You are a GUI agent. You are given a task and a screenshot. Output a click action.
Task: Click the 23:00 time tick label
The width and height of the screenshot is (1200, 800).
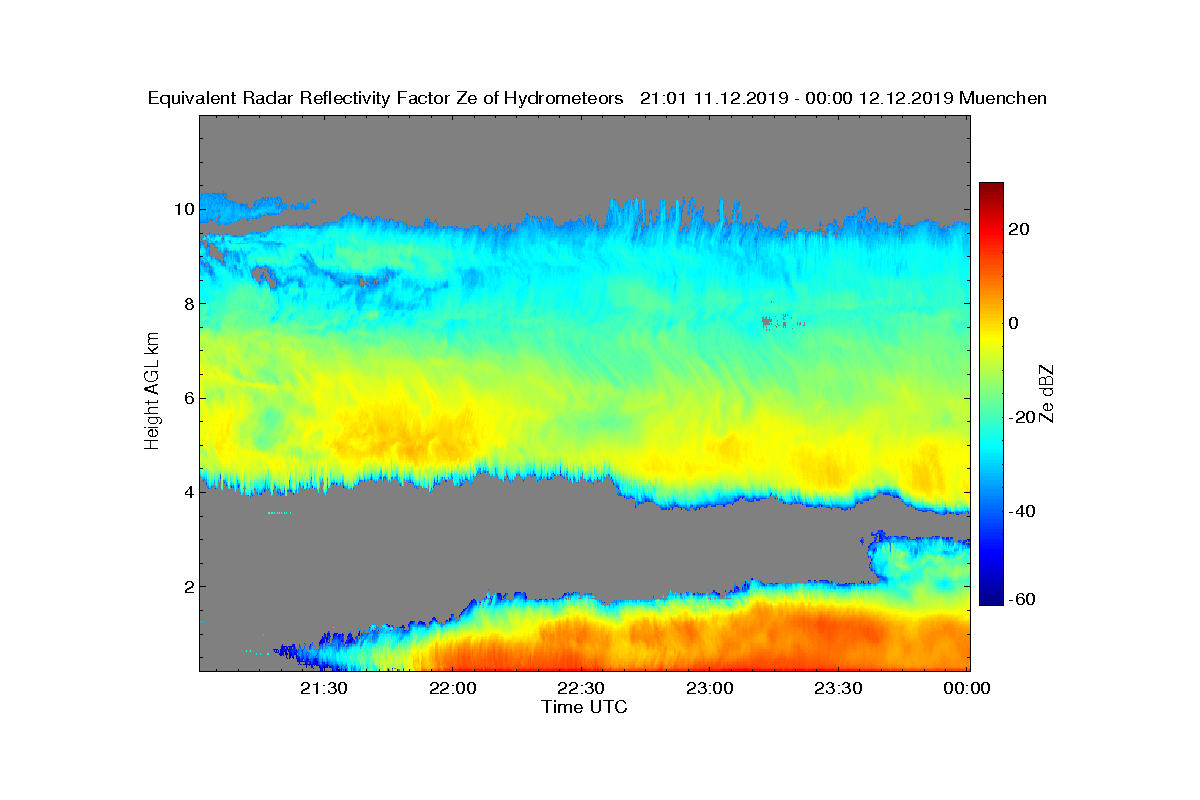710,688
